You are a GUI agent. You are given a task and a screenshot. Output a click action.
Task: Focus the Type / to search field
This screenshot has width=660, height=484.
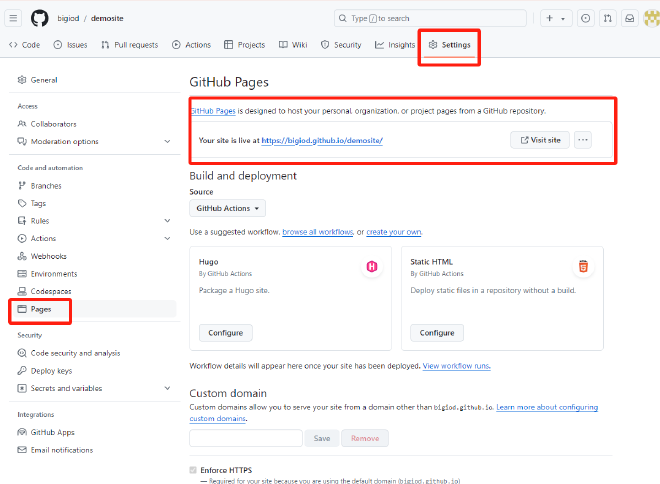[x=430, y=18]
